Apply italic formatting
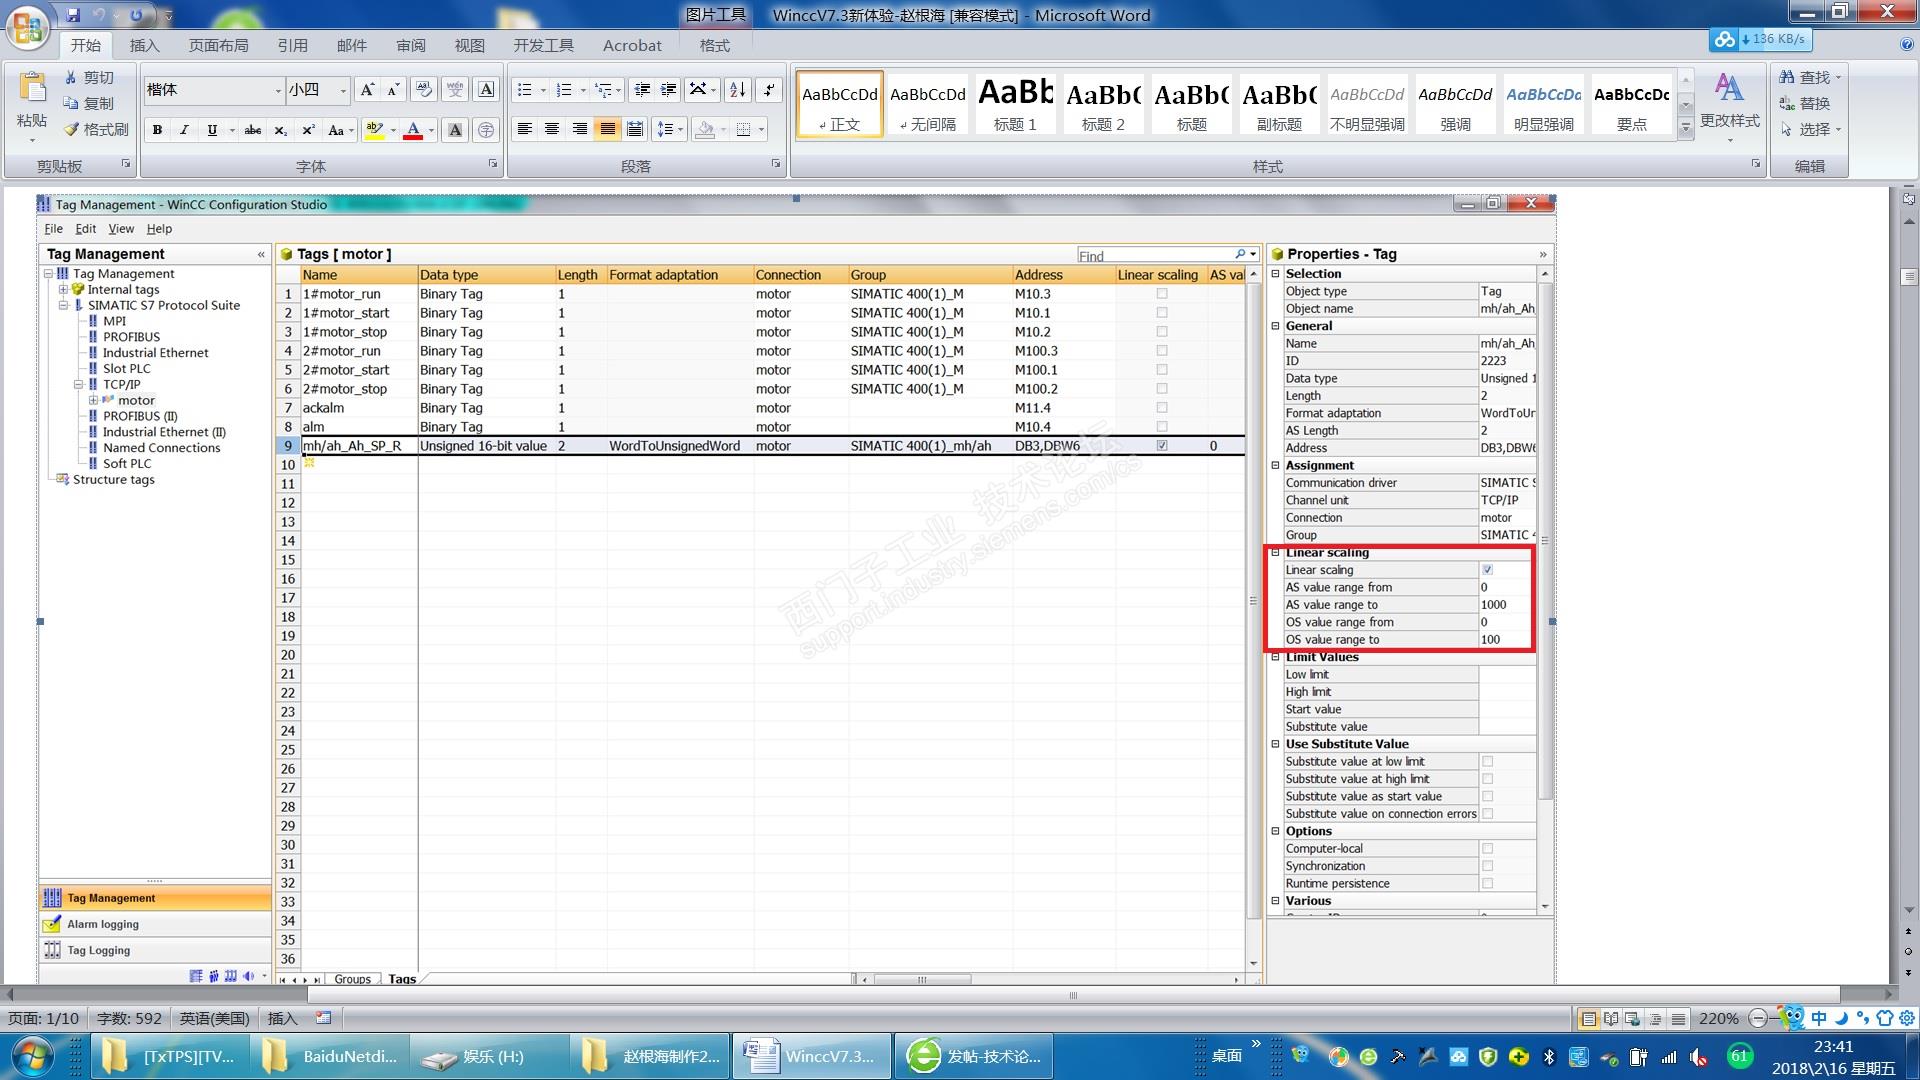The width and height of the screenshot is (1920, 1080). [184, 130]
